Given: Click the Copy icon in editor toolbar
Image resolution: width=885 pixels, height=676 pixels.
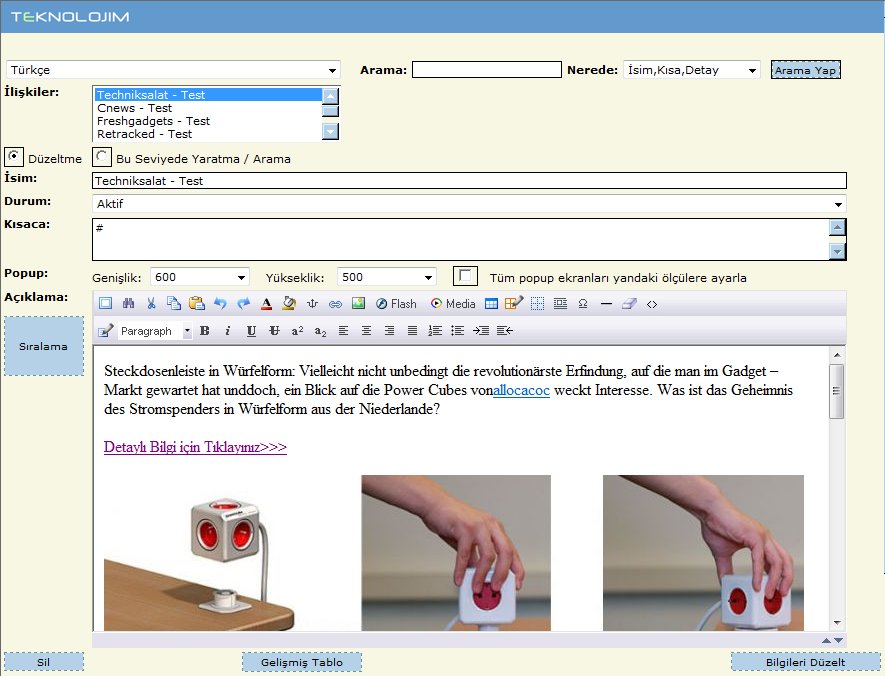Looking at the screenshot, I should [x=174, y=304].
